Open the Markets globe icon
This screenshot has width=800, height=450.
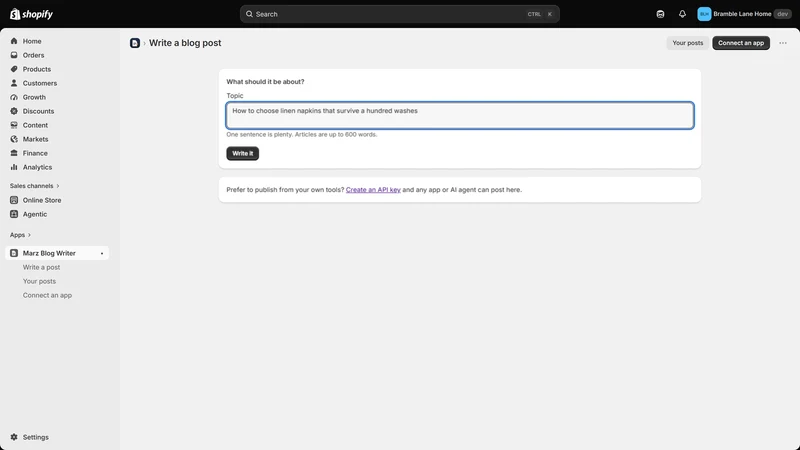(14, 139)
